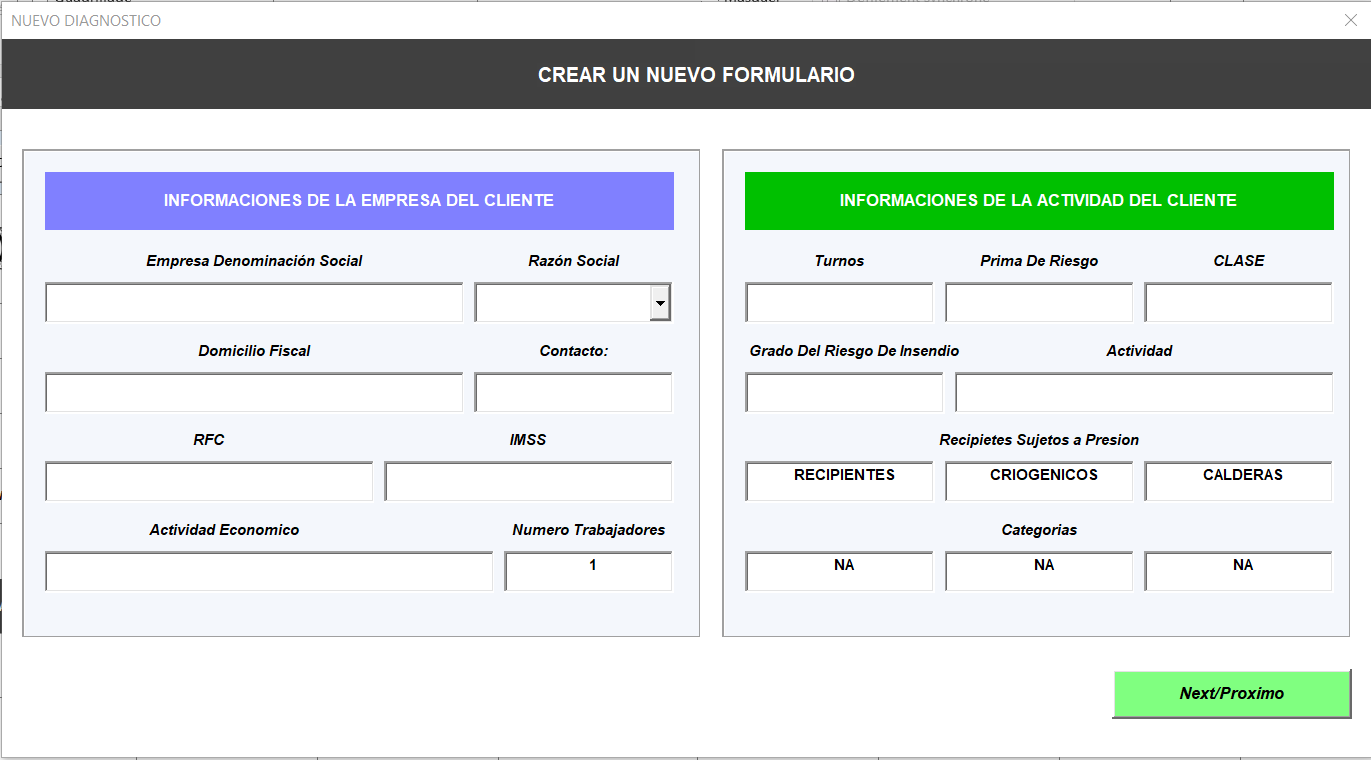Click the Recipietes Sujetos a Presion label

tap(1039, 440)
